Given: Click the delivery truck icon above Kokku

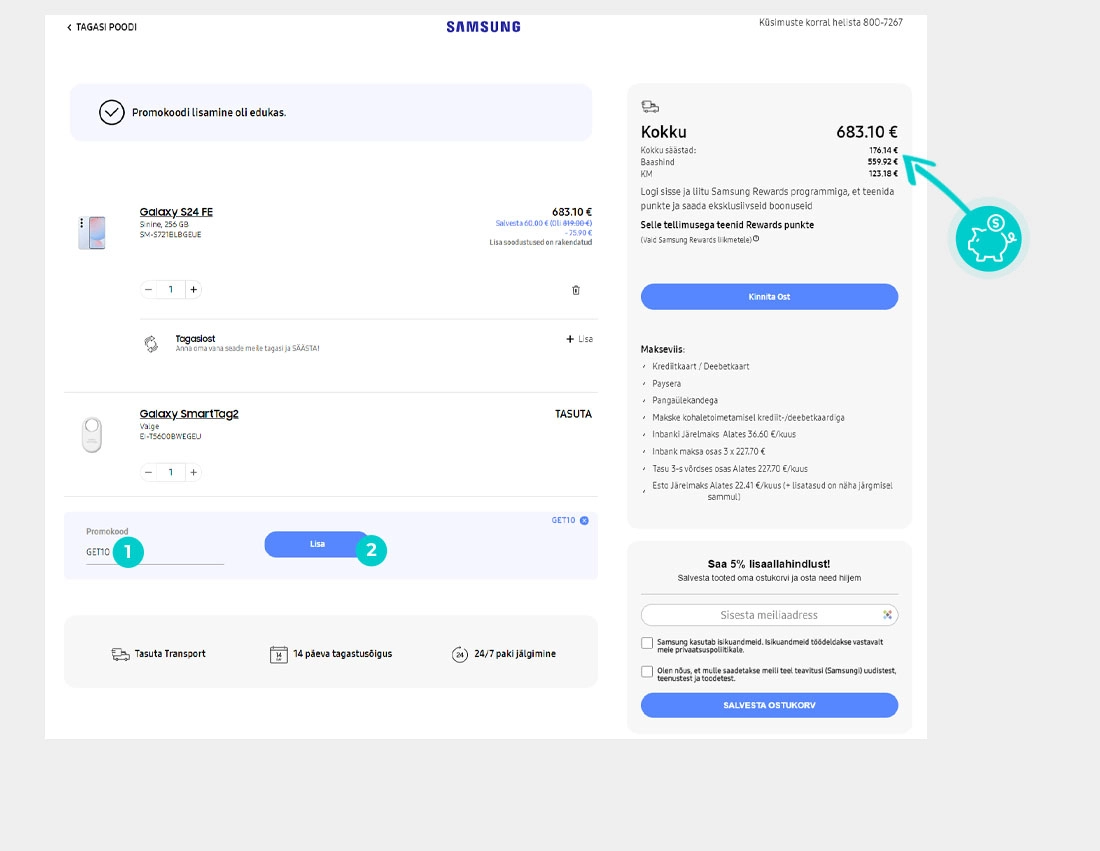Looking at the screenshot, I should (x=650, y=107).
